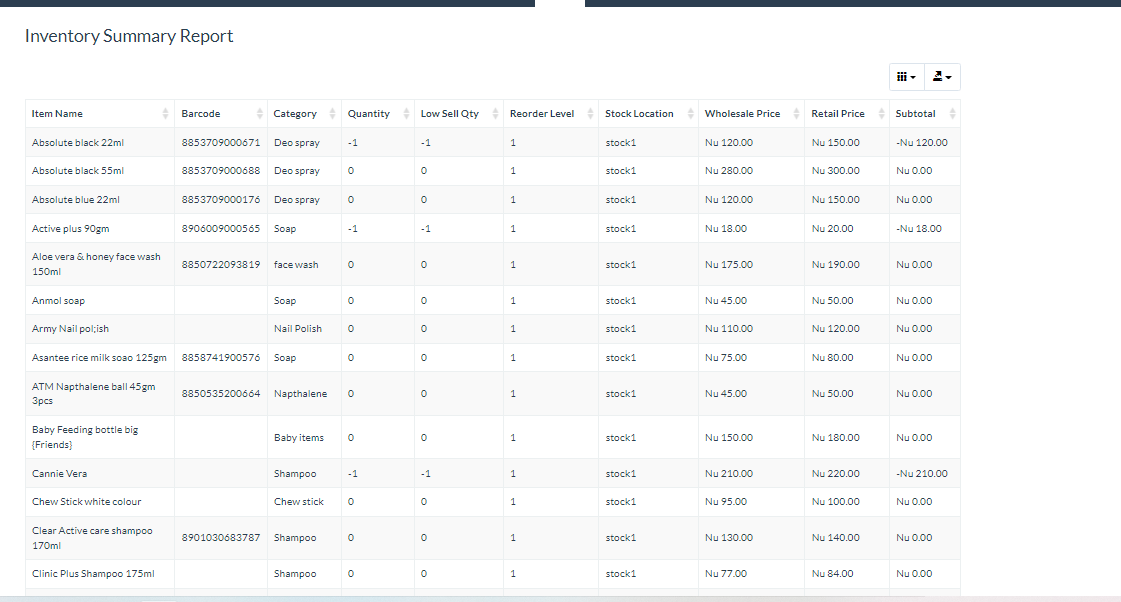
Task: Click the export report icon
Action: (936, 76)
